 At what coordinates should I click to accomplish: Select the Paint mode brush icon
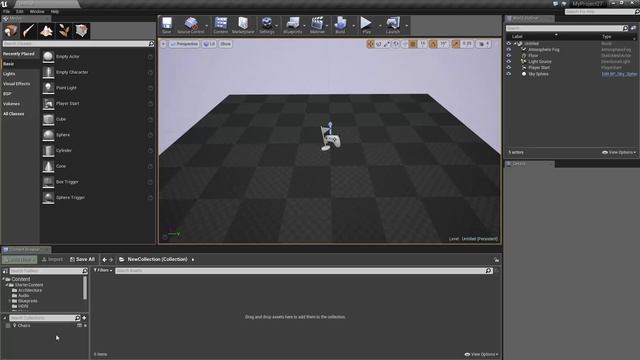coord(28,31)
